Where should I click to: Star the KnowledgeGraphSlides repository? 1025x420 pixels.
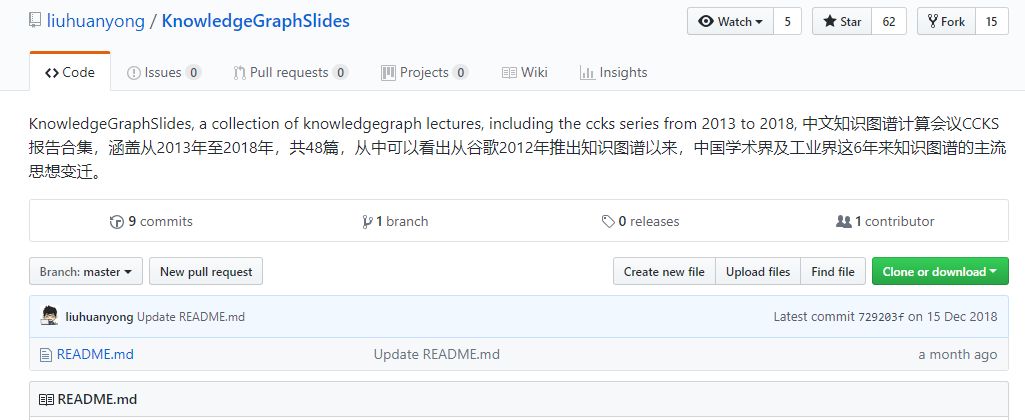coord(842,22)
